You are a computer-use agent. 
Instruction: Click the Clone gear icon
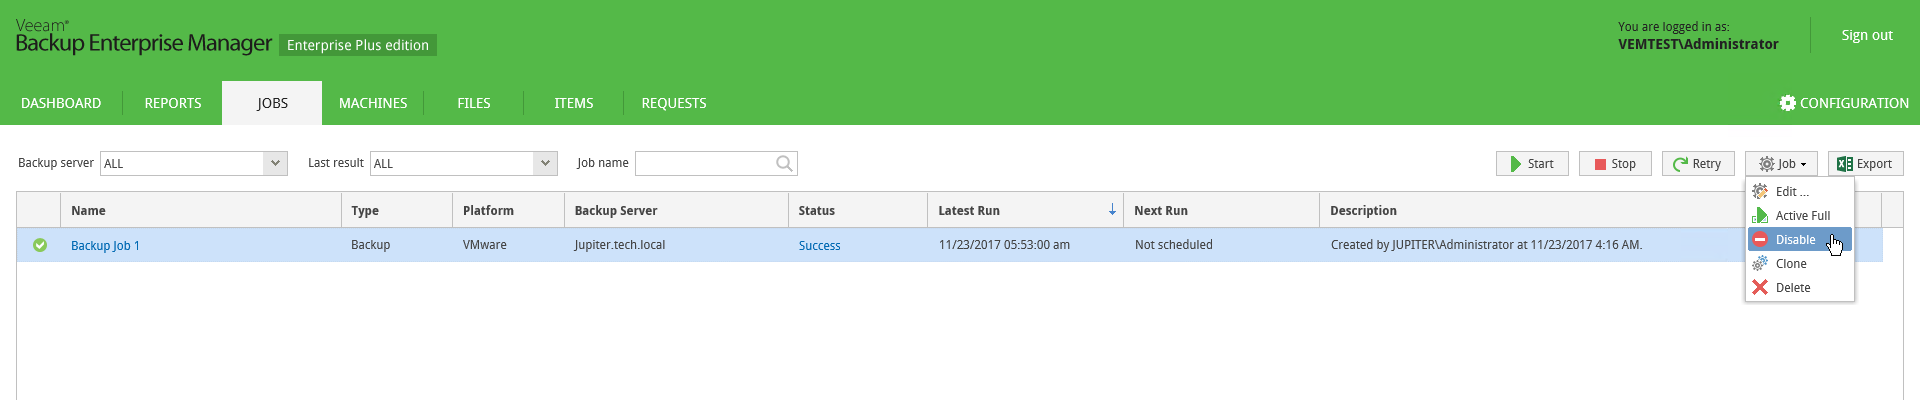coord(1760,263)
